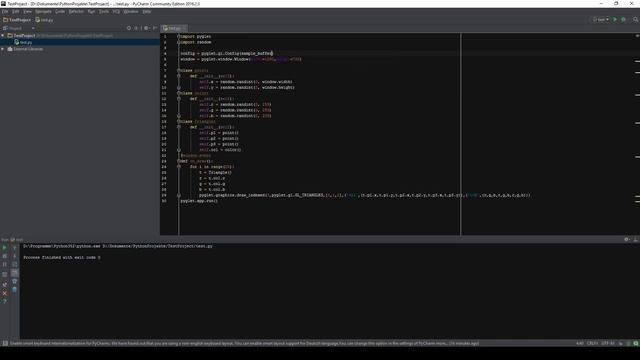The image size is (640, 360).
Task: Click pyglet.app.run() line in editor
Action: point(199,201)
